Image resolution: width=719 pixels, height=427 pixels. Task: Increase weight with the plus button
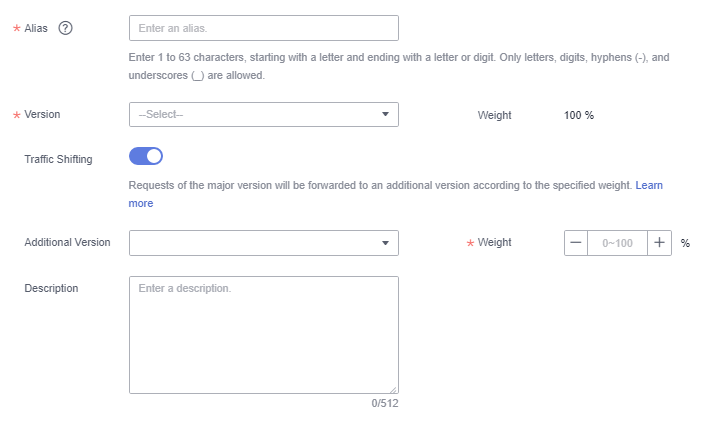[x=659, y=243]
